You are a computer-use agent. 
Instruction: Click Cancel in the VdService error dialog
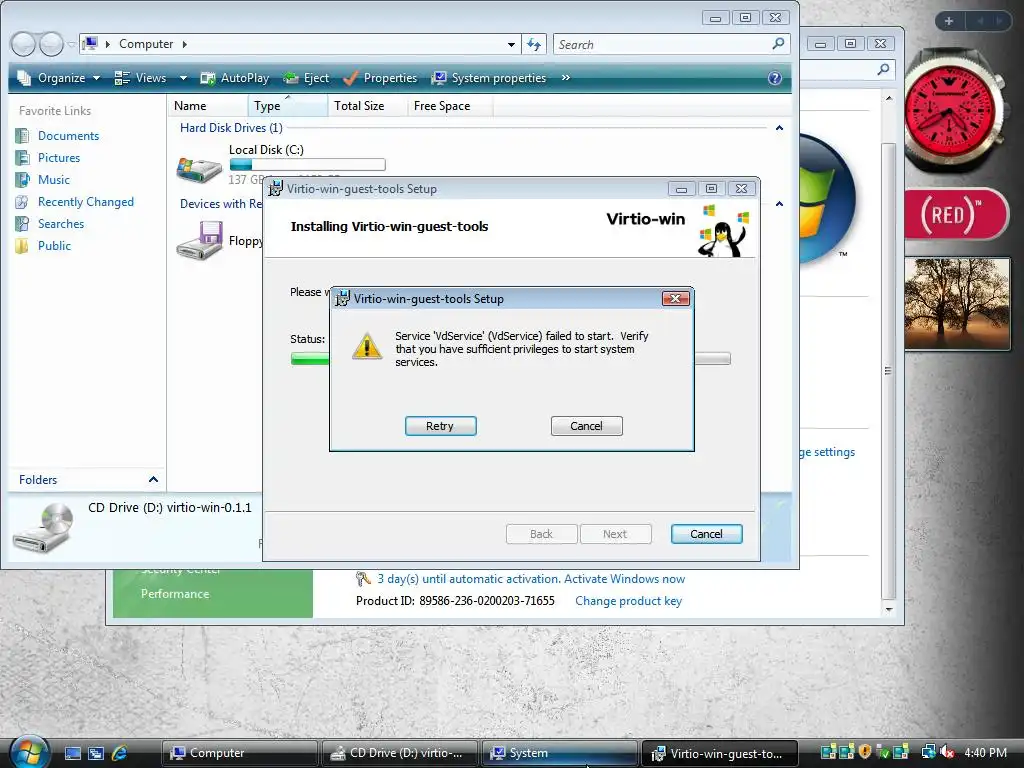(586, 426)
